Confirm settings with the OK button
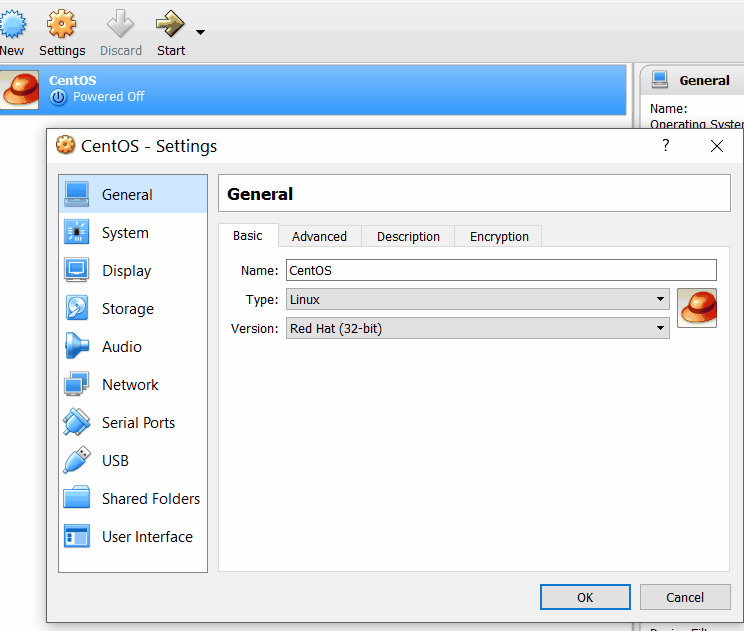The height and width of the screenshot is (631, 744). pyautogui.click(x=585, y=597)
